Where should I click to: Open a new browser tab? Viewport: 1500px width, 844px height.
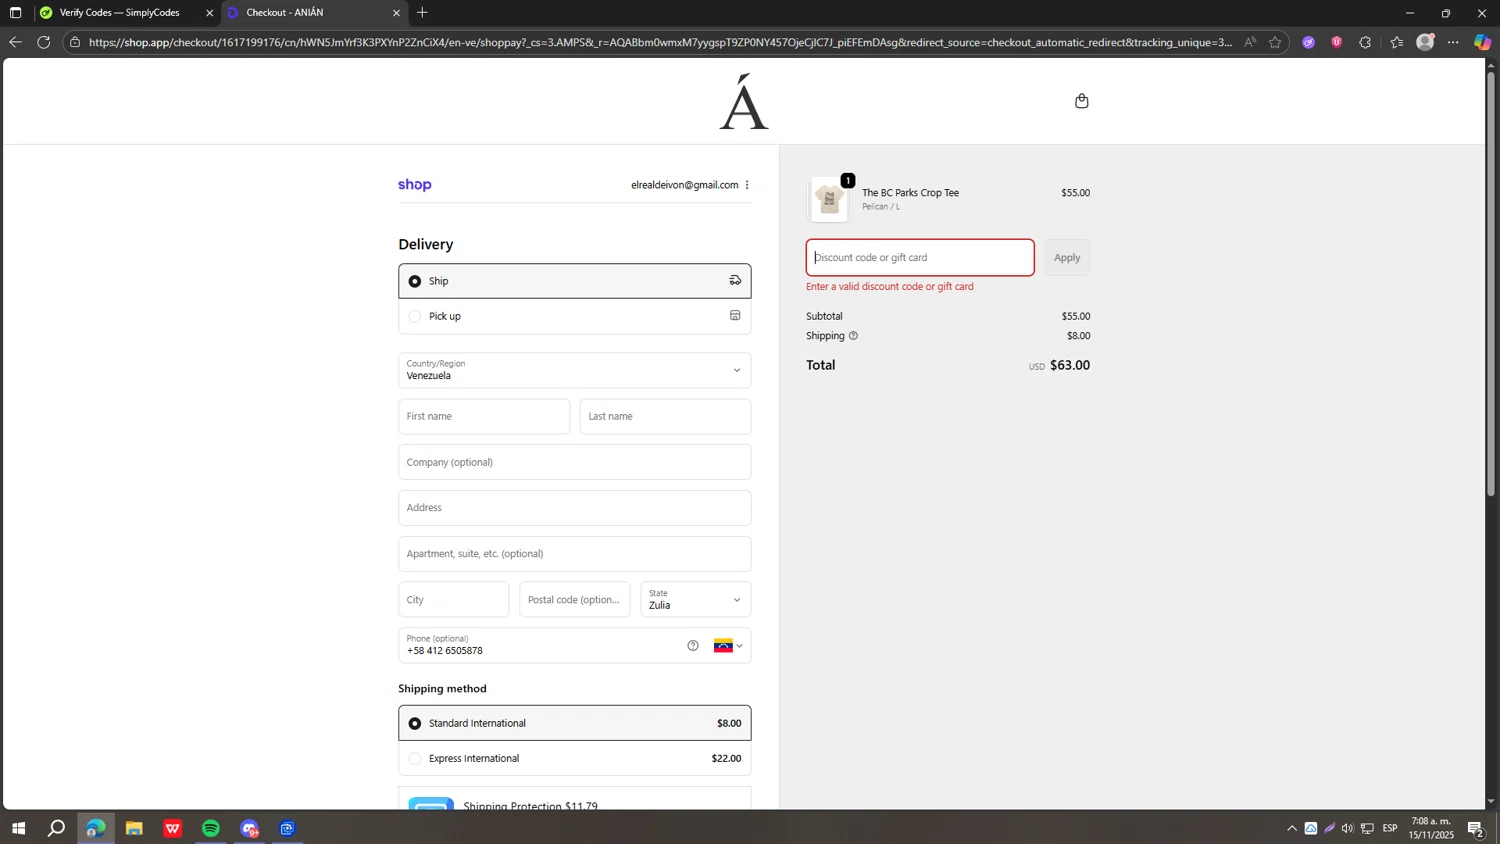click(423, 13)
